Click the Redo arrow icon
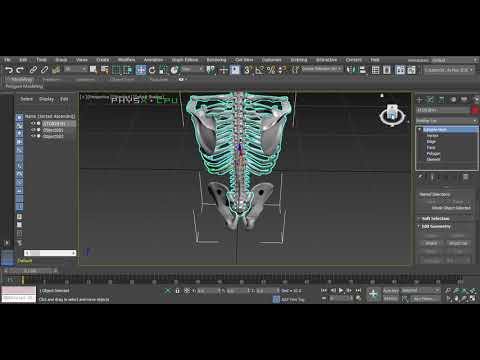Viewport: 480px width, 360px height. click(x=20, y=70)
